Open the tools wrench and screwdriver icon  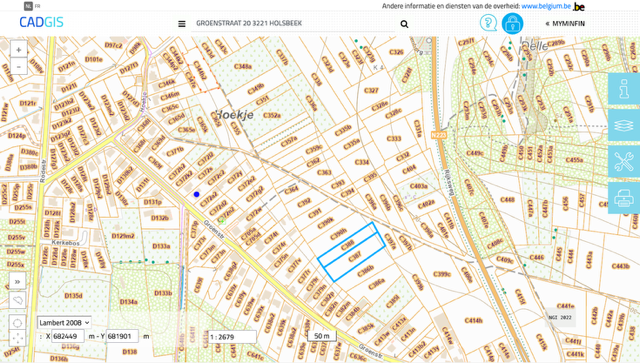624,161
